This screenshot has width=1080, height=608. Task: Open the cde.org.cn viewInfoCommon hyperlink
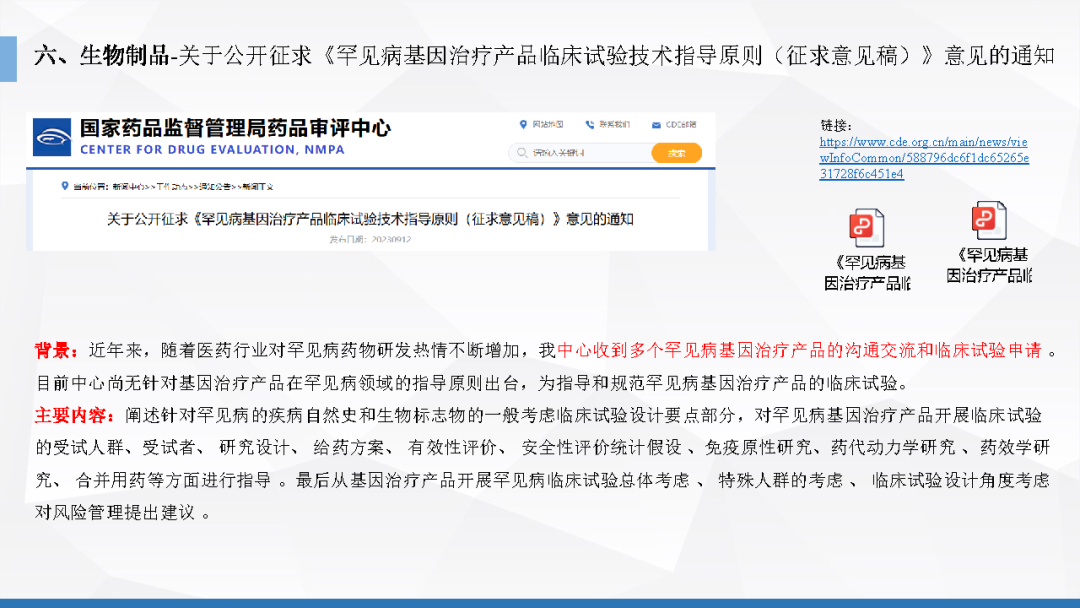coord(923,158)
